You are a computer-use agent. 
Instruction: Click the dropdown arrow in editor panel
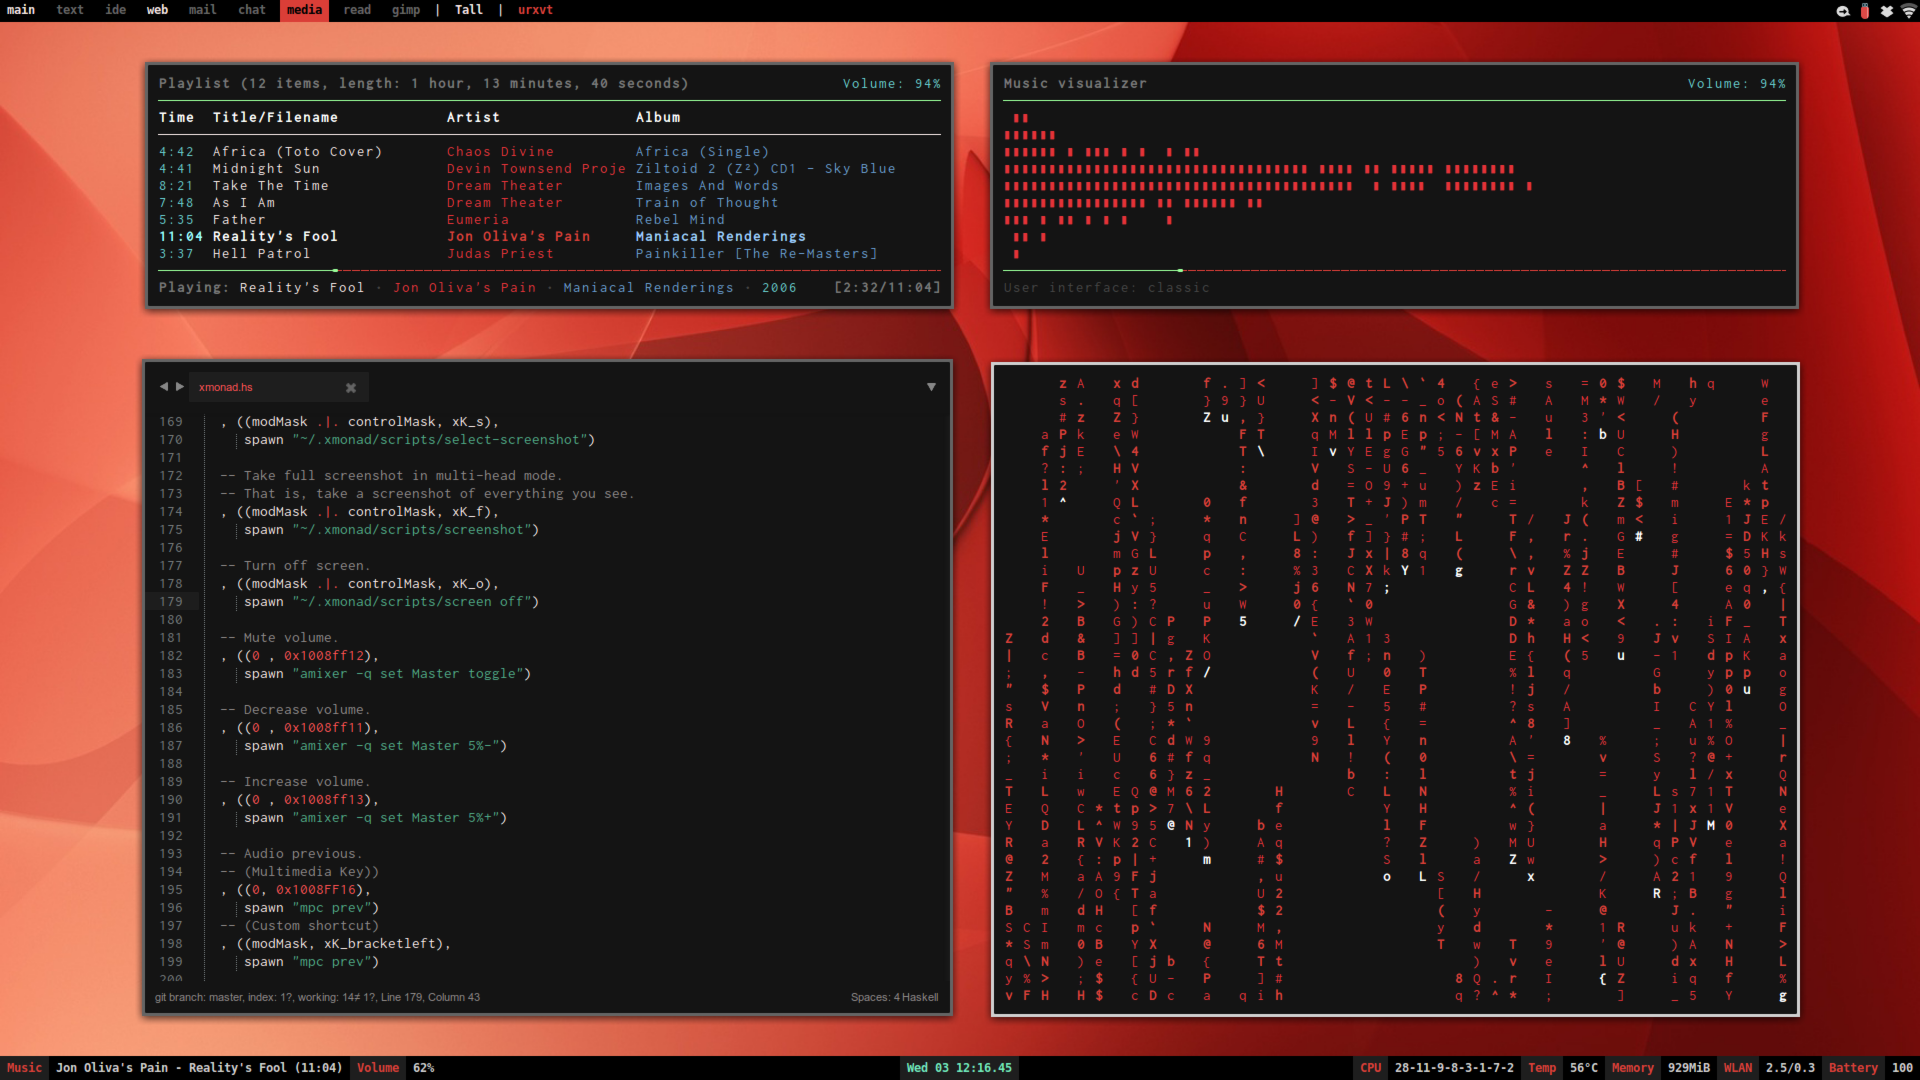(x=931, y=386)
